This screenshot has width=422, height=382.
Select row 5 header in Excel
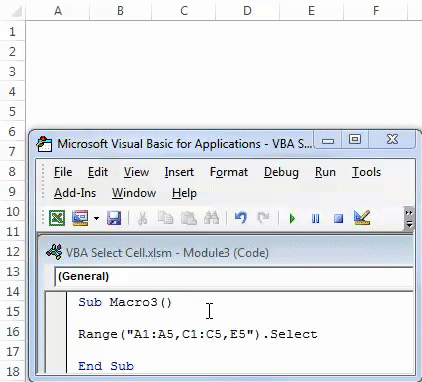click(x=12, y=112)
